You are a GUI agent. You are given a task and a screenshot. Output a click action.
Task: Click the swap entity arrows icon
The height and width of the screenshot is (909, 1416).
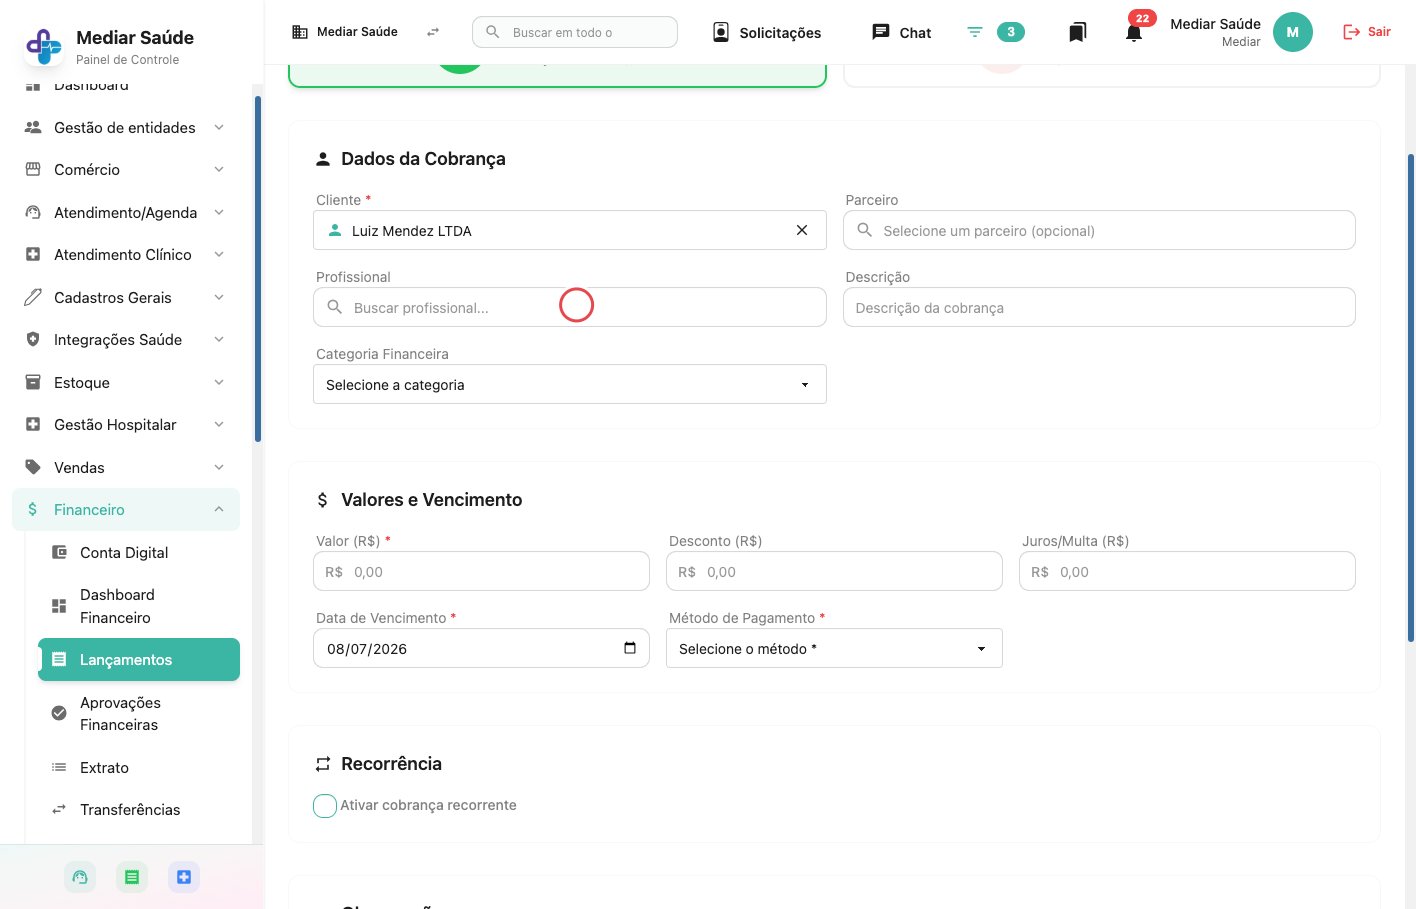[x=433, y=32]
